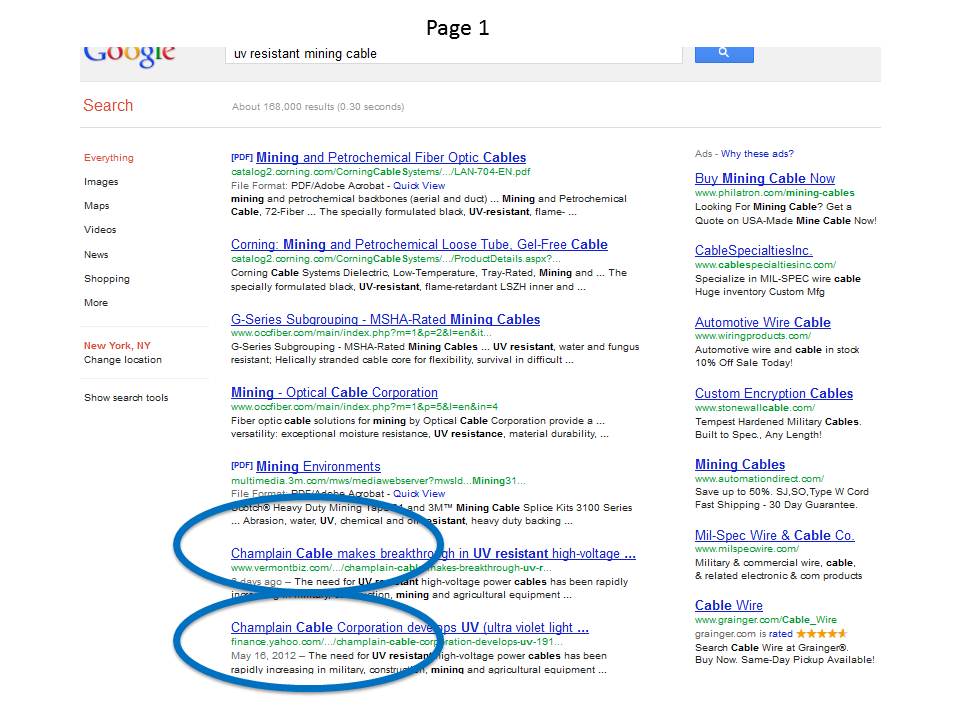Click the finance.yahoo.com result URL
960x720 pixels.
[x=396, y=642]
